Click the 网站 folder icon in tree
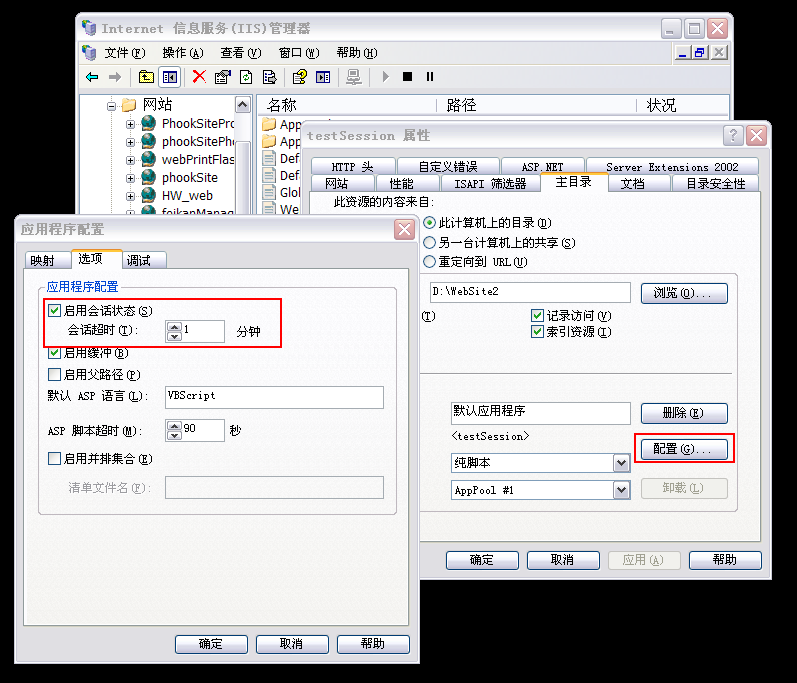 [x=129, y=105]
